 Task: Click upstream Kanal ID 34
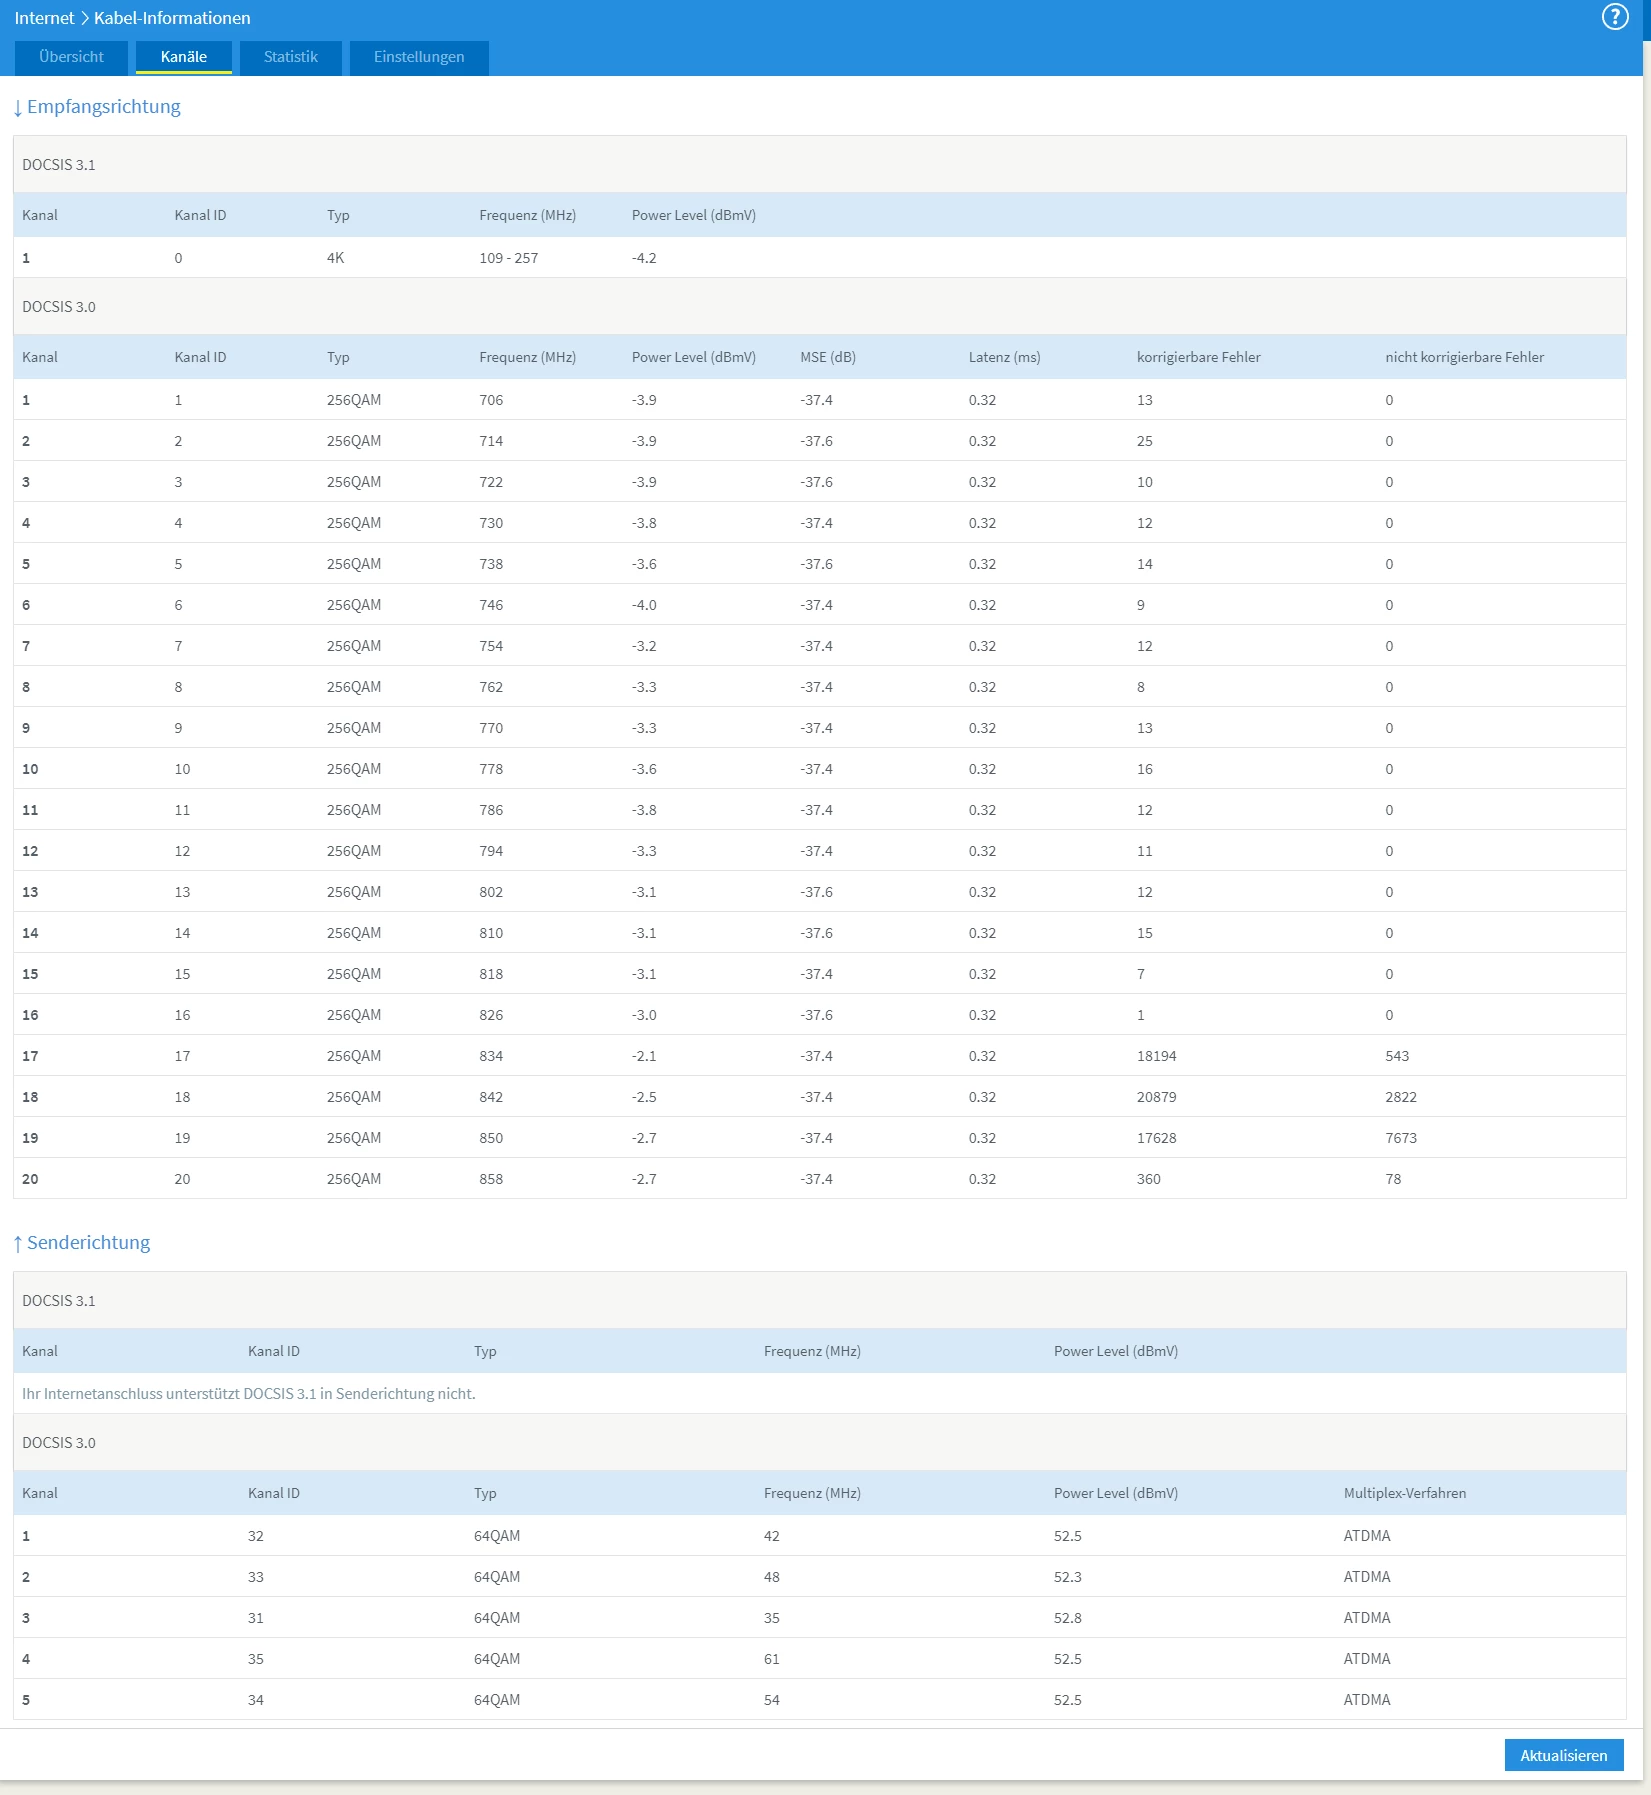coord(256,1700)
